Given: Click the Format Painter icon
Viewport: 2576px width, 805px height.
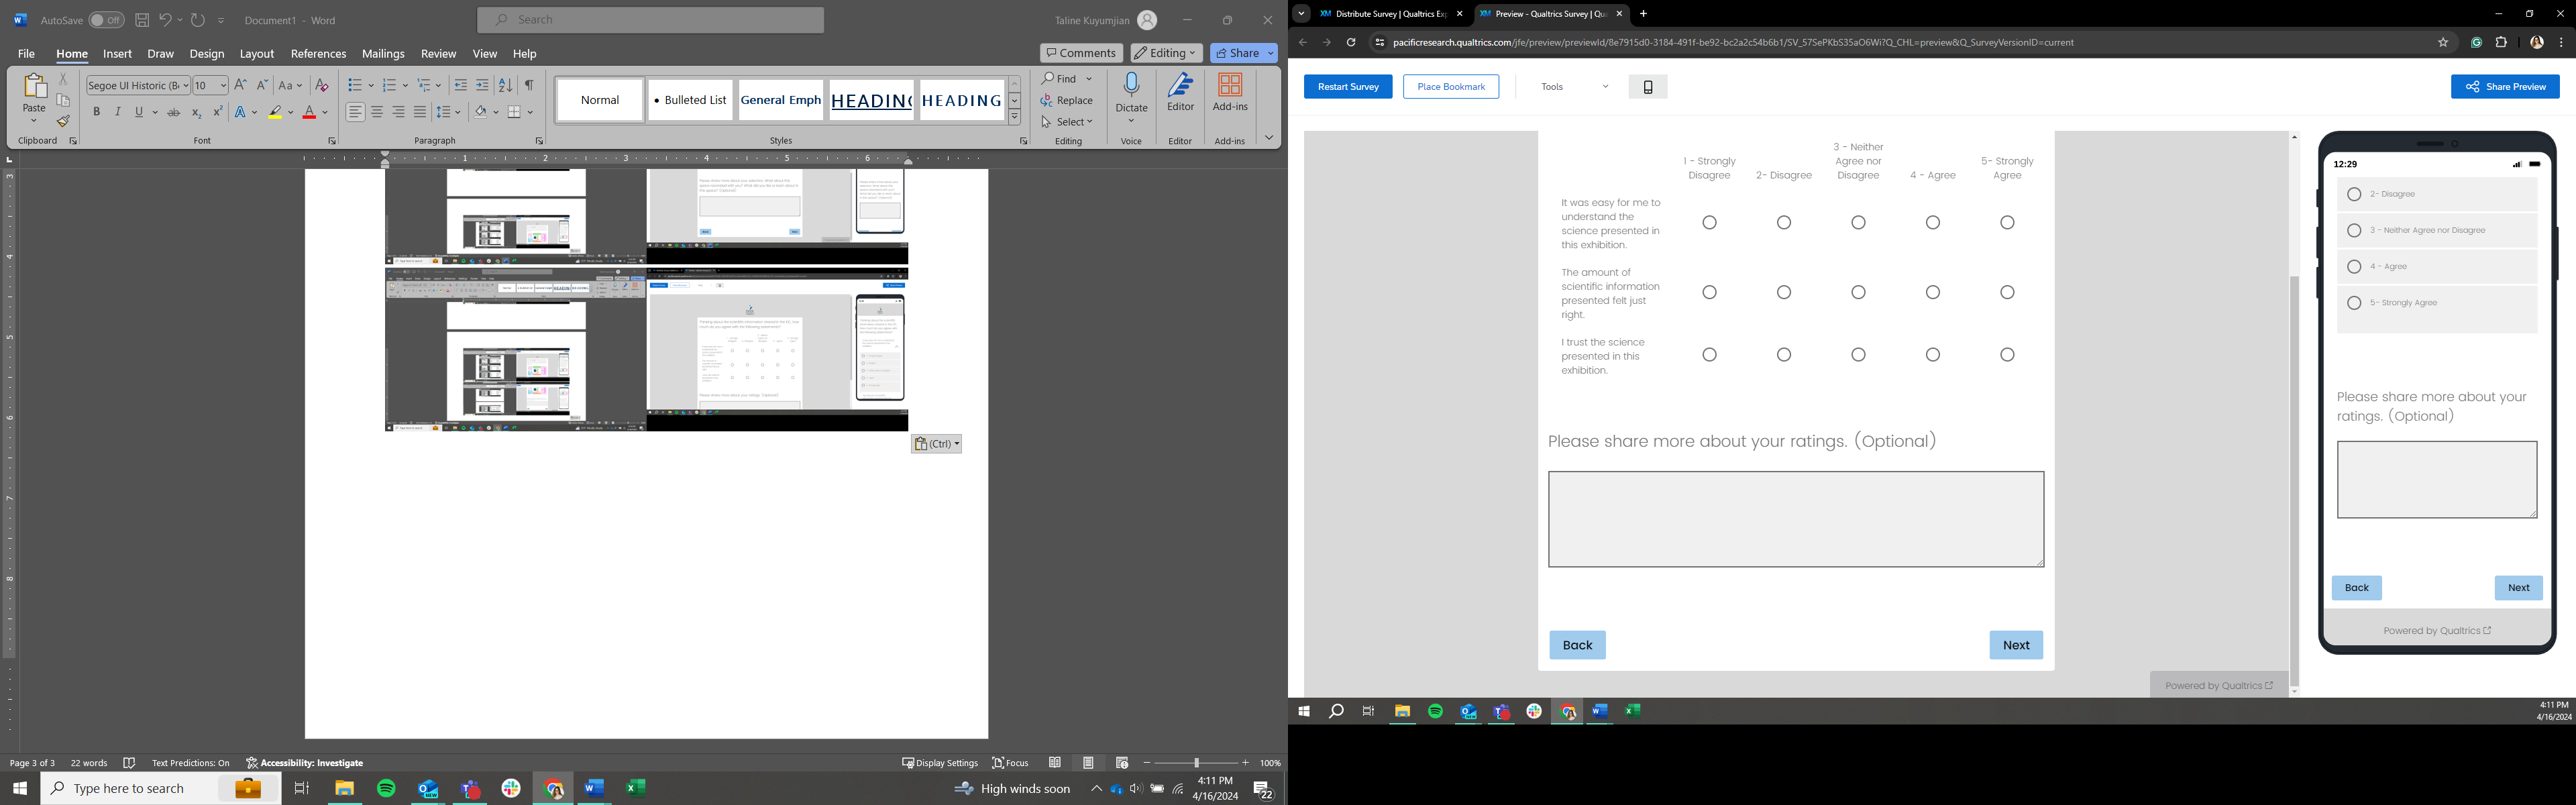Looking at the screenshot, I should pyautogui.click(x=63, y=122).
